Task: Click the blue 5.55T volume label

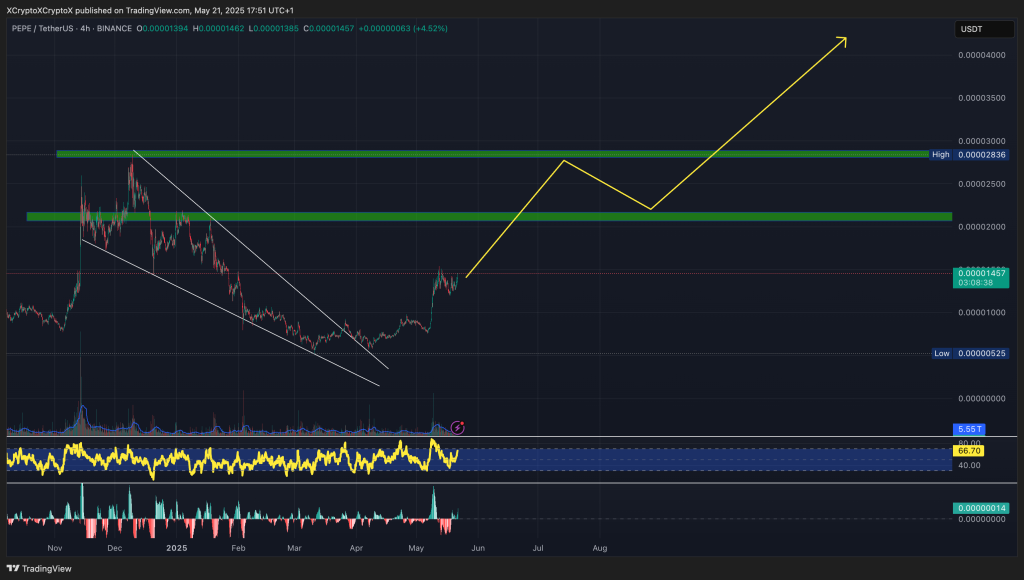Action: pos(970,429)
